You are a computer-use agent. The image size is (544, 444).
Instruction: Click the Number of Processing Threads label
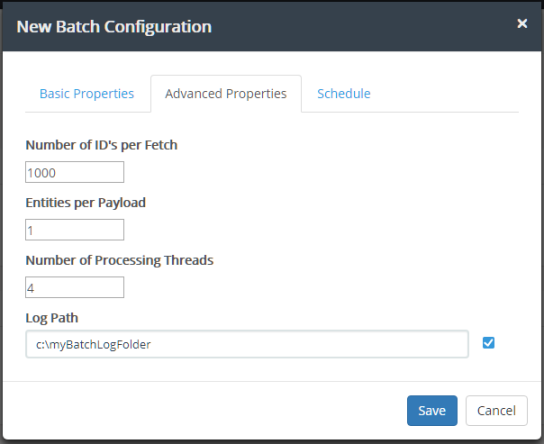[120, 260]
